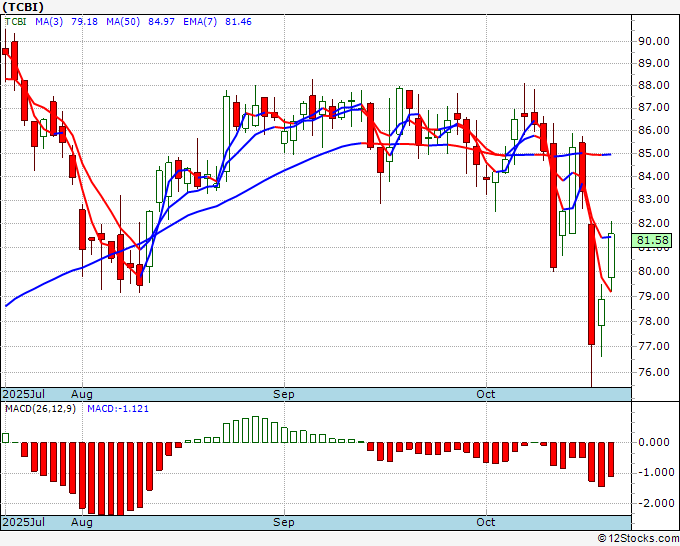The image size is (680, 546).
Task: Click Oct on the price chart date axis
Action: 485,394
